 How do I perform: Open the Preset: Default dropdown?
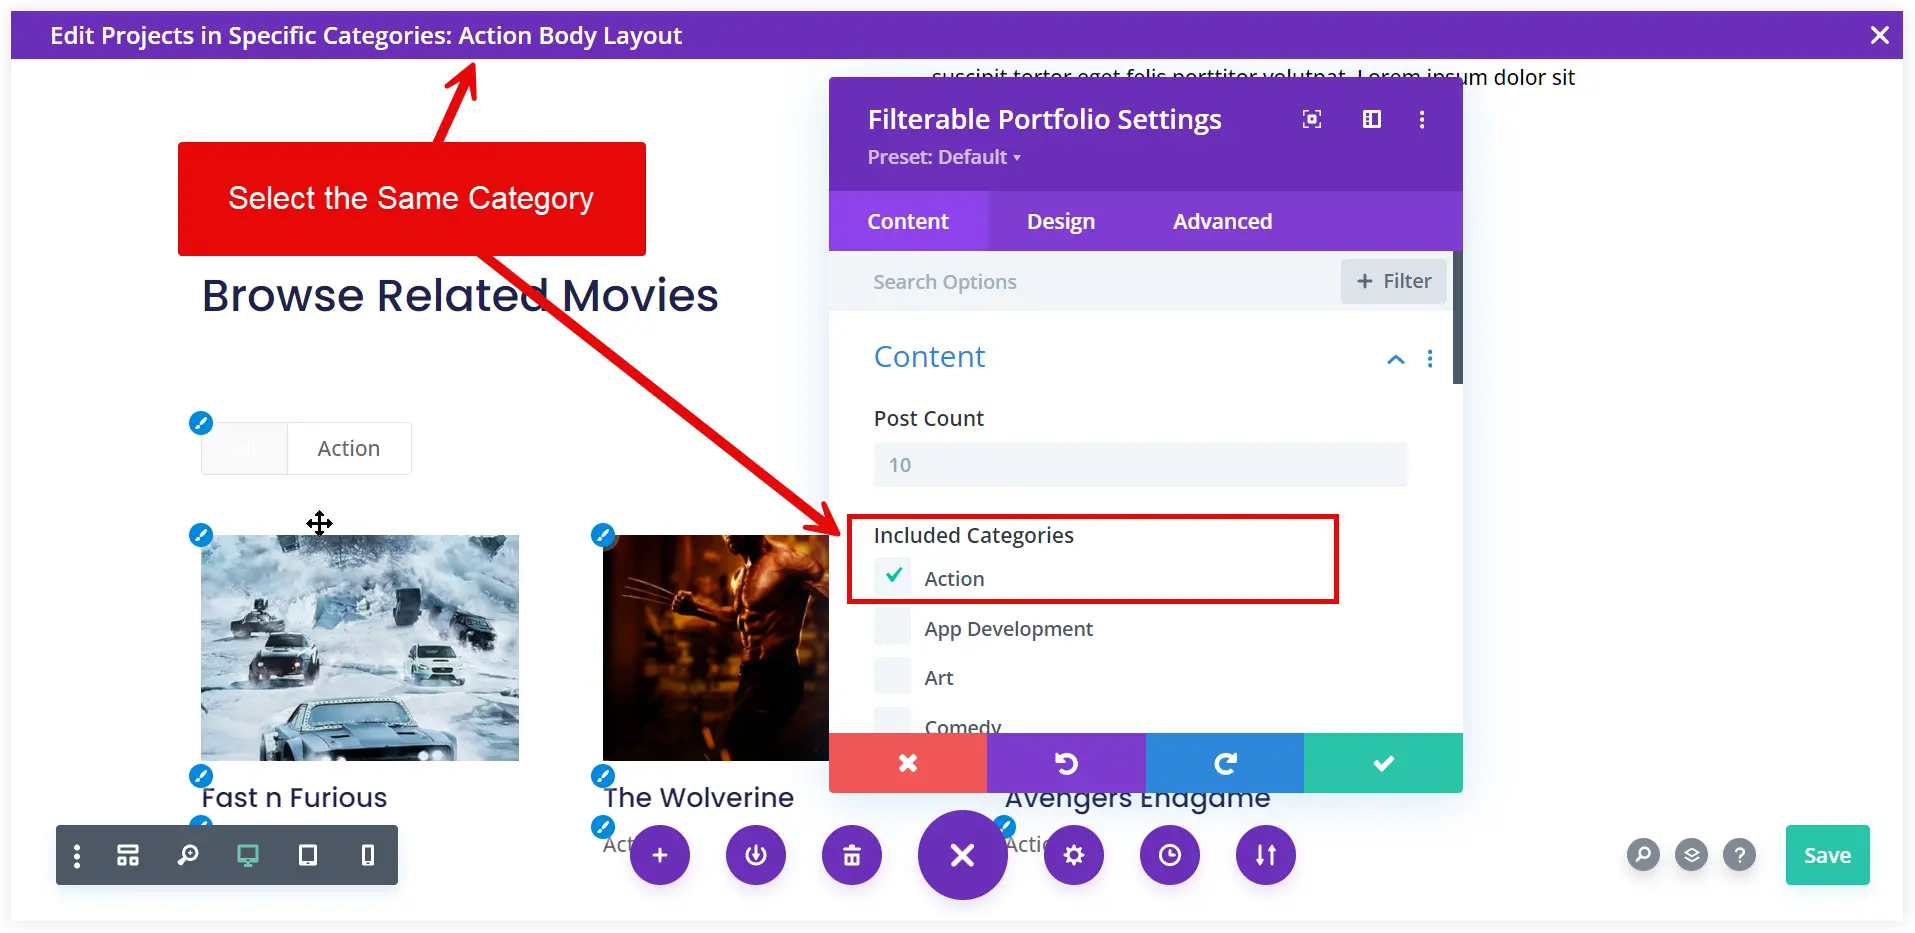point(944,157)
